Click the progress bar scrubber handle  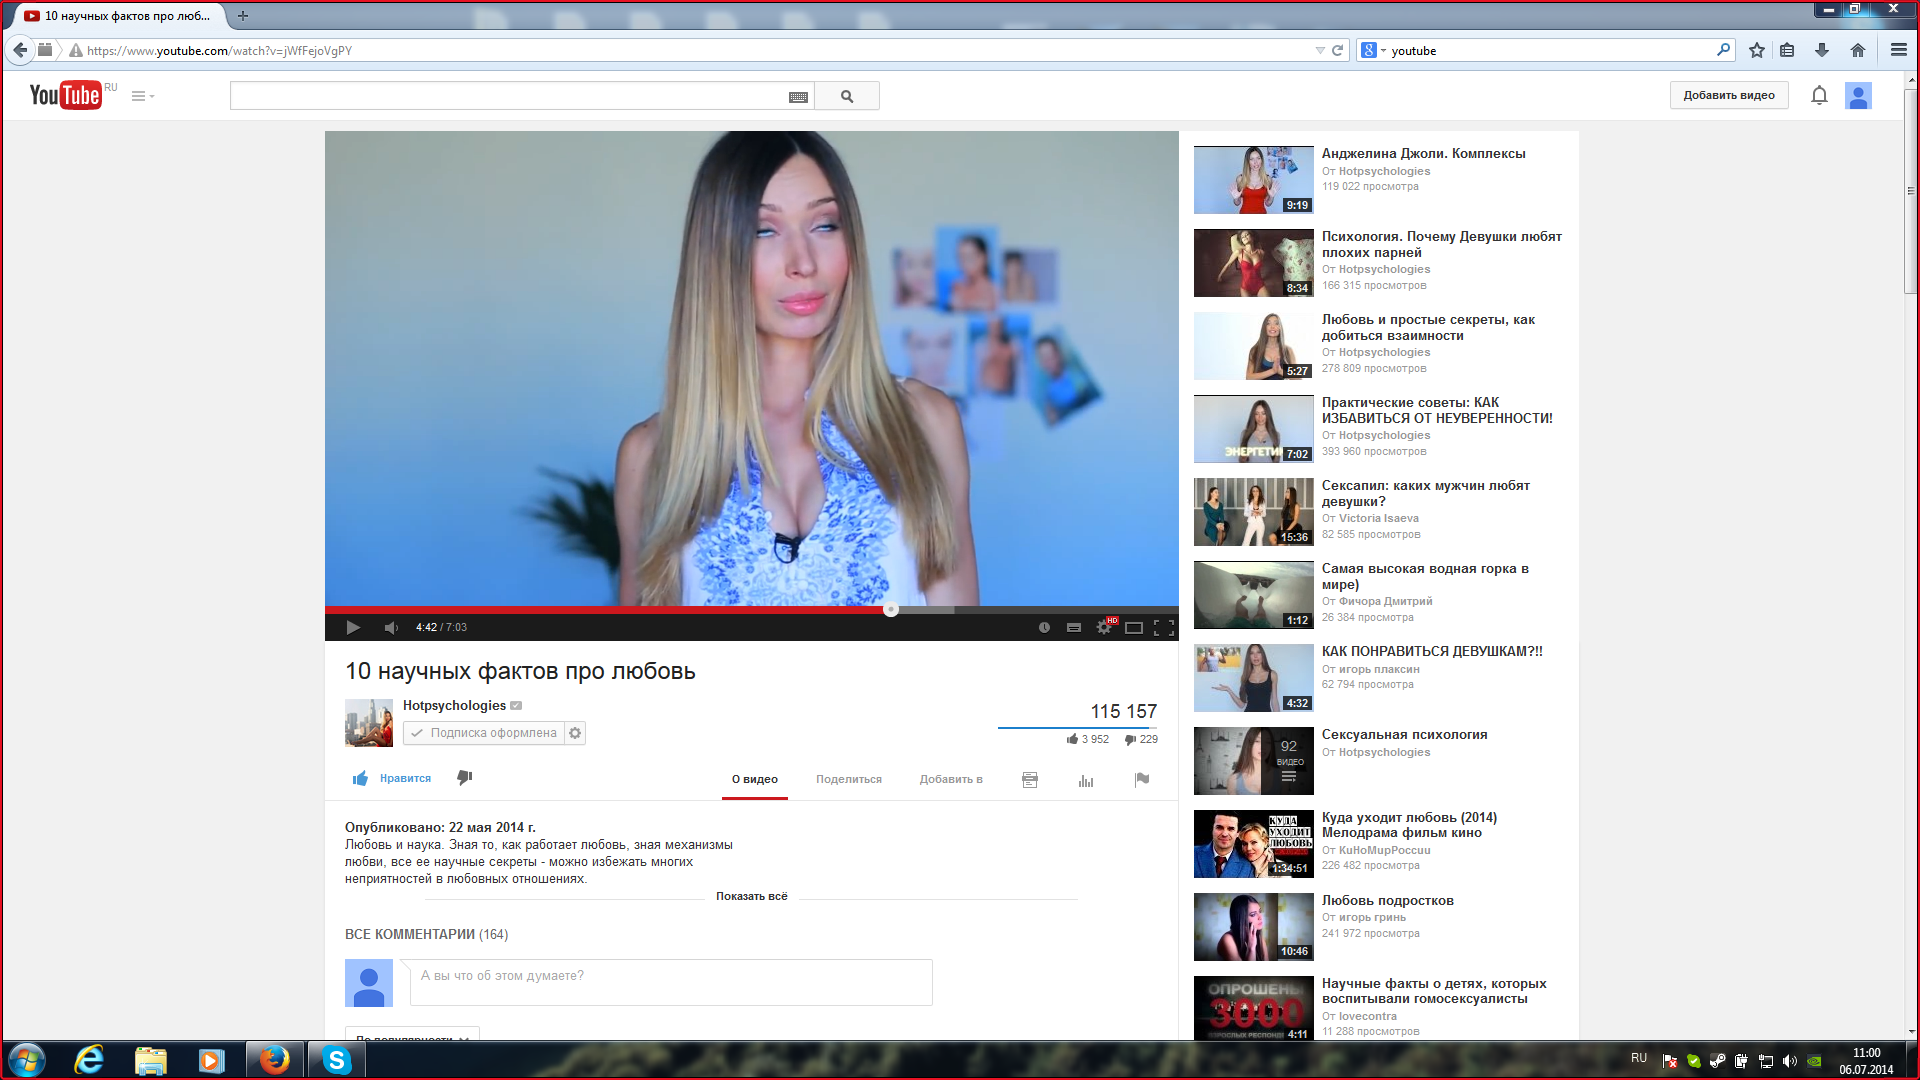coord(891,609)
